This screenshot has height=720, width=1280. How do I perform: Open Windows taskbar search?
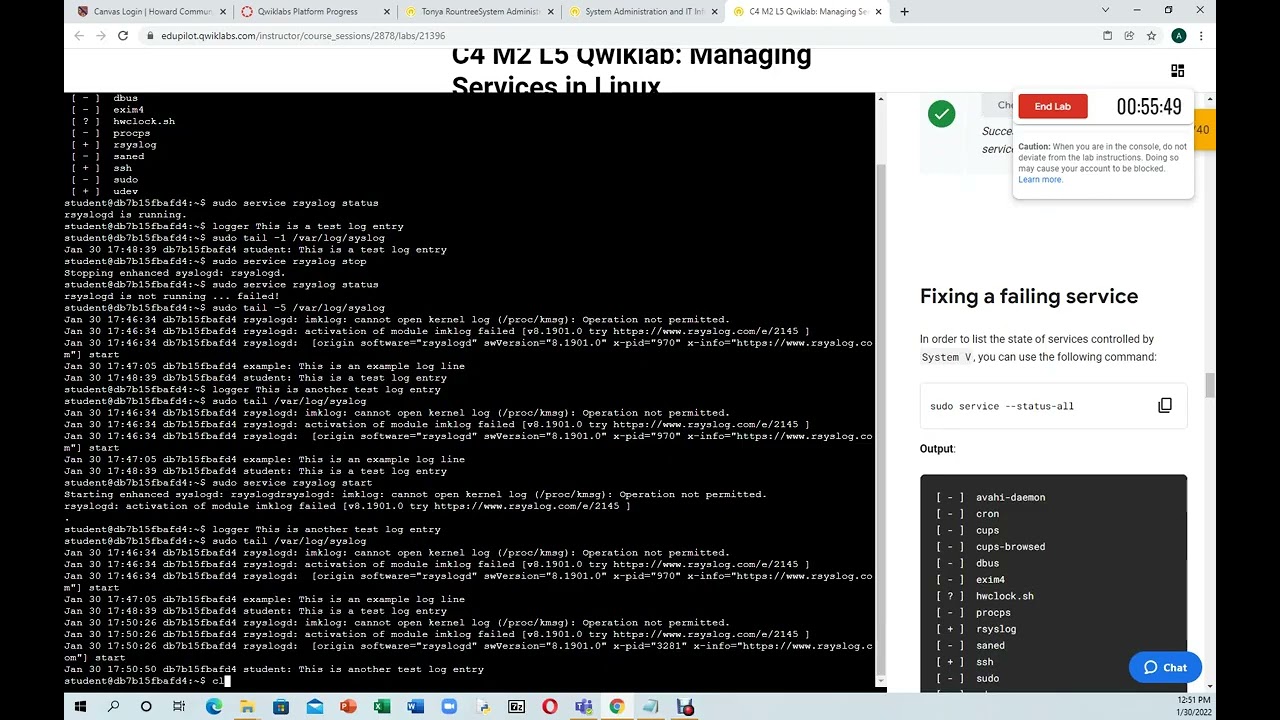pyautogui.click(x=113, y=707)
